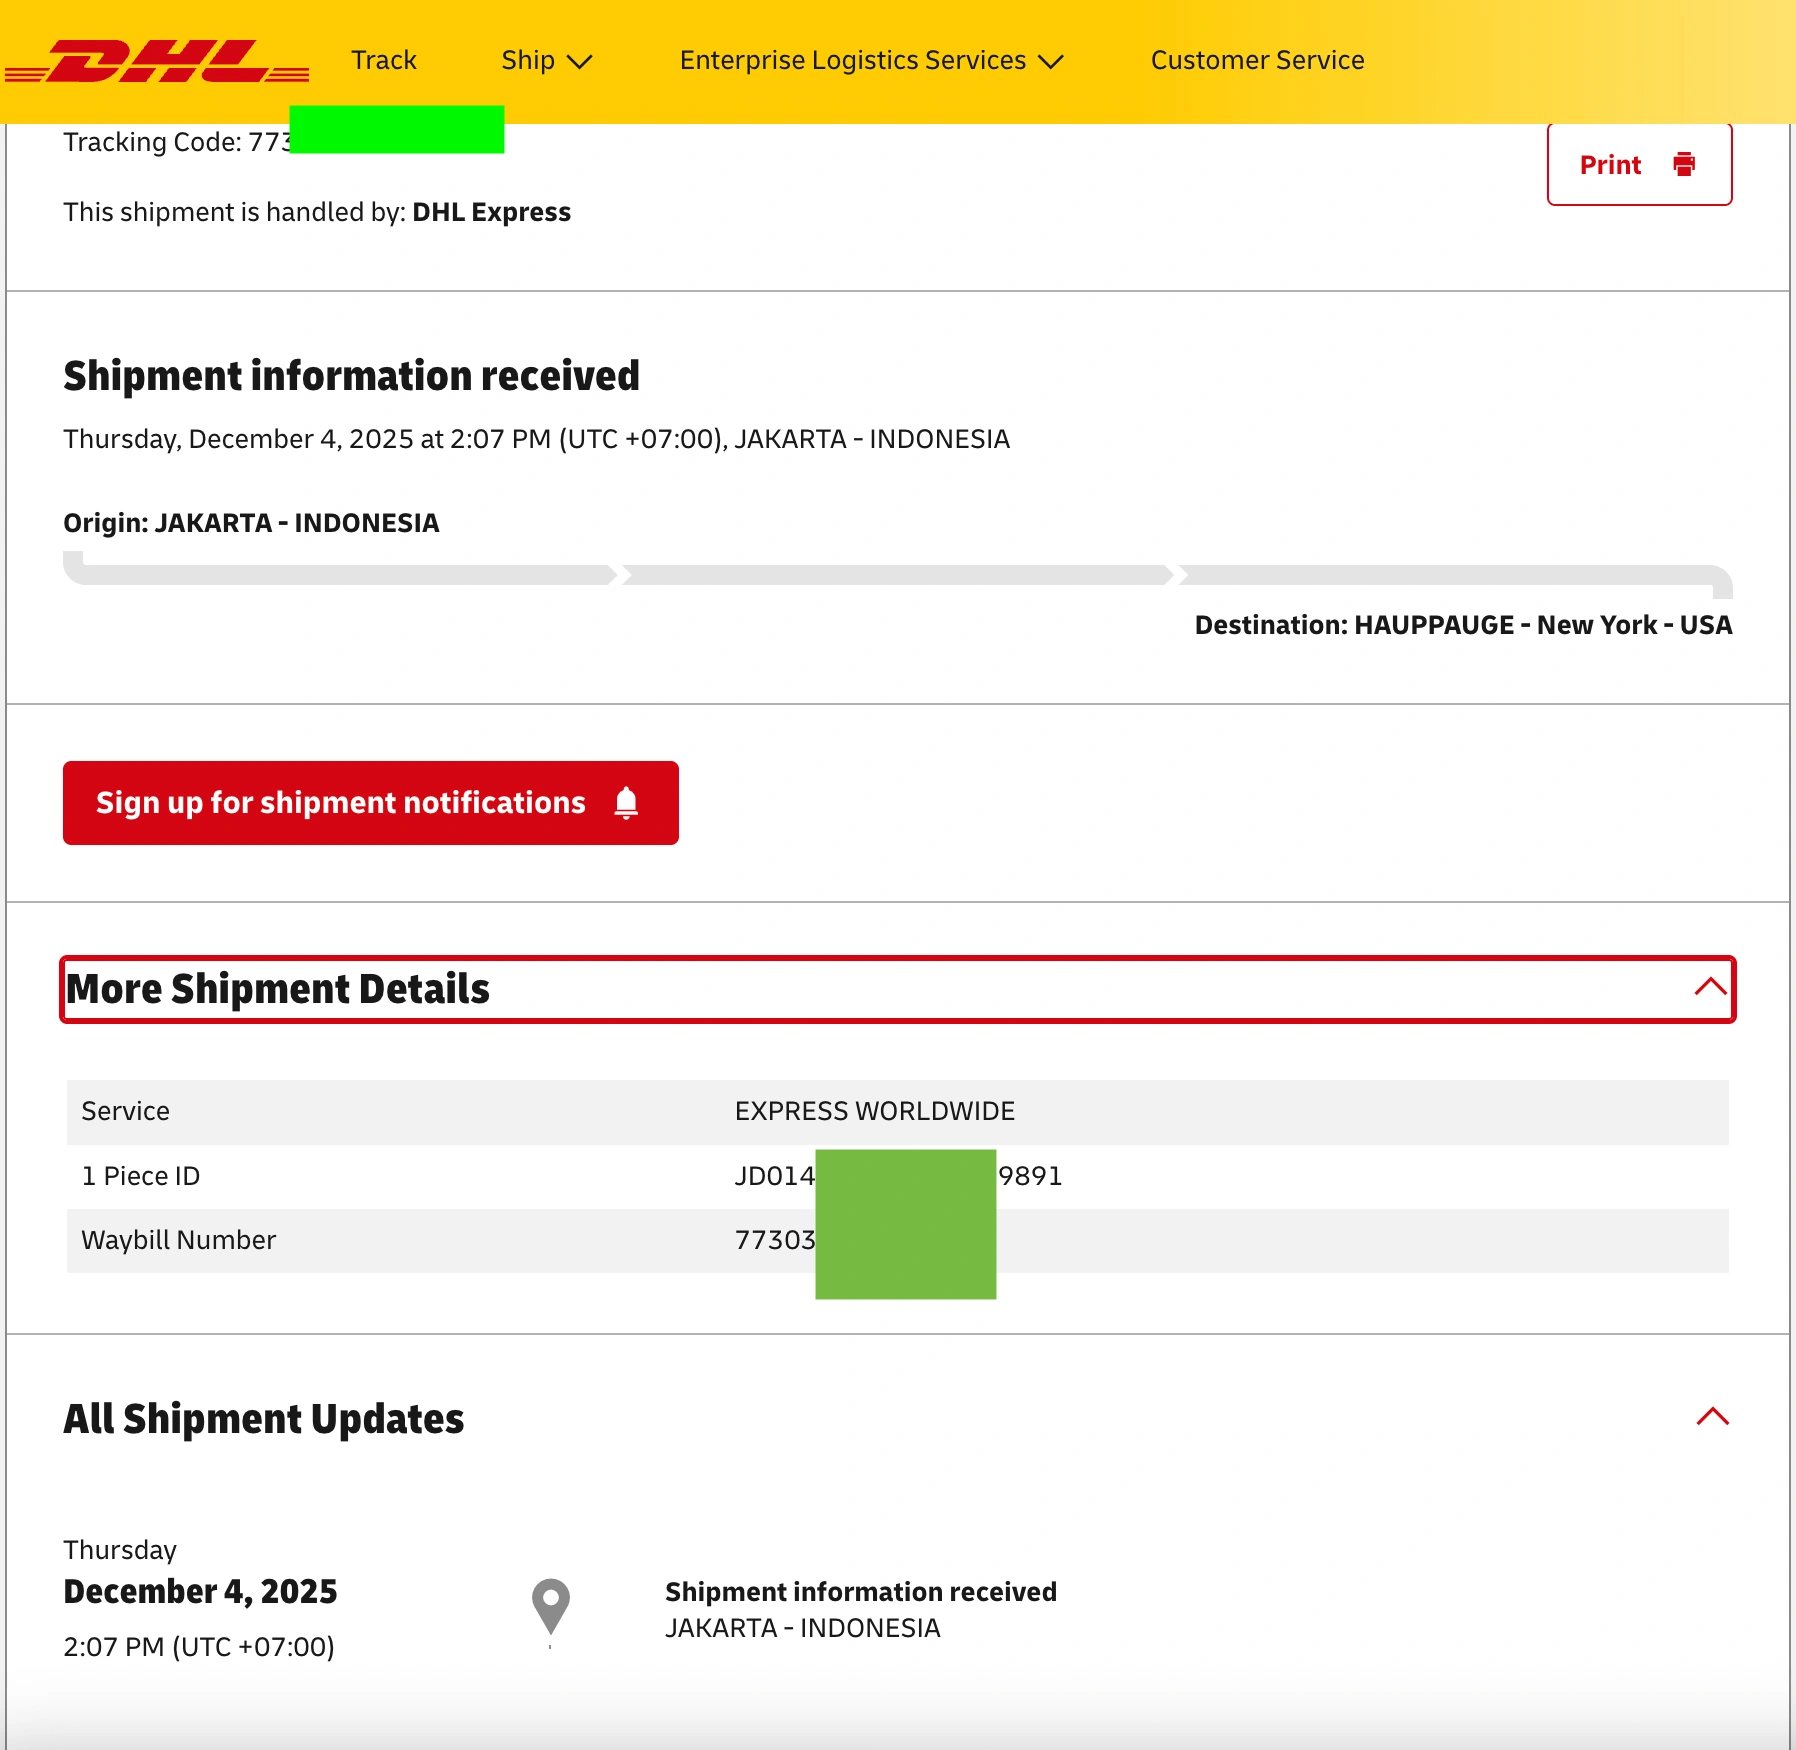Click the bell icon on notifications button
The height and width of the screenshot is (1750, 1796).
pyautogui.click(x=626, y=803)
